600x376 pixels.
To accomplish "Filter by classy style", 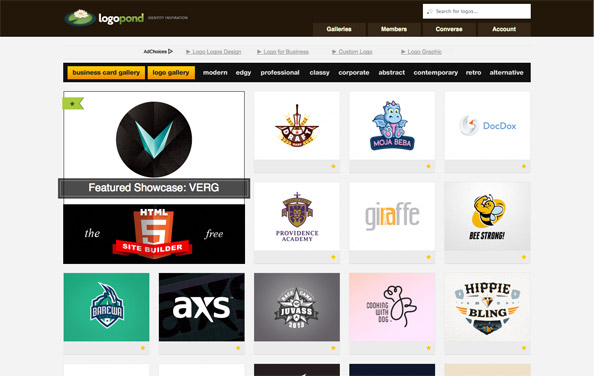I will [320, 73].
